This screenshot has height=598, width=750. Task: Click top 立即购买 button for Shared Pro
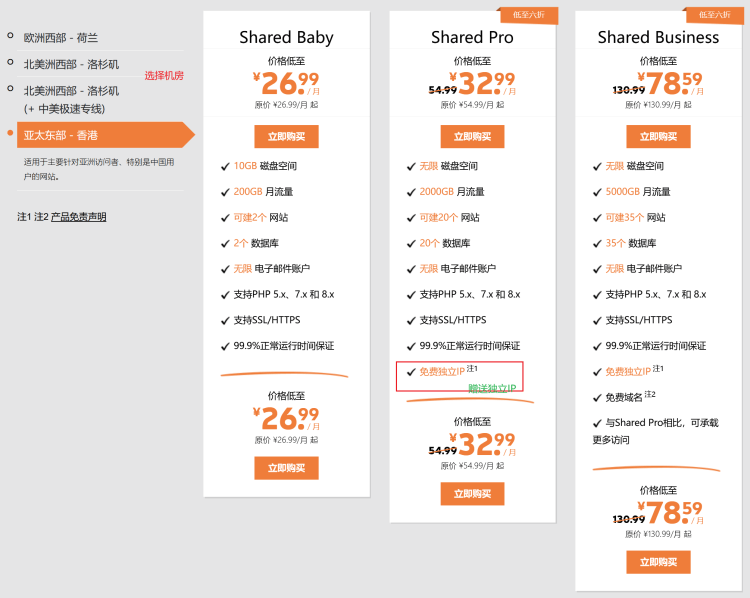(472, 137)
